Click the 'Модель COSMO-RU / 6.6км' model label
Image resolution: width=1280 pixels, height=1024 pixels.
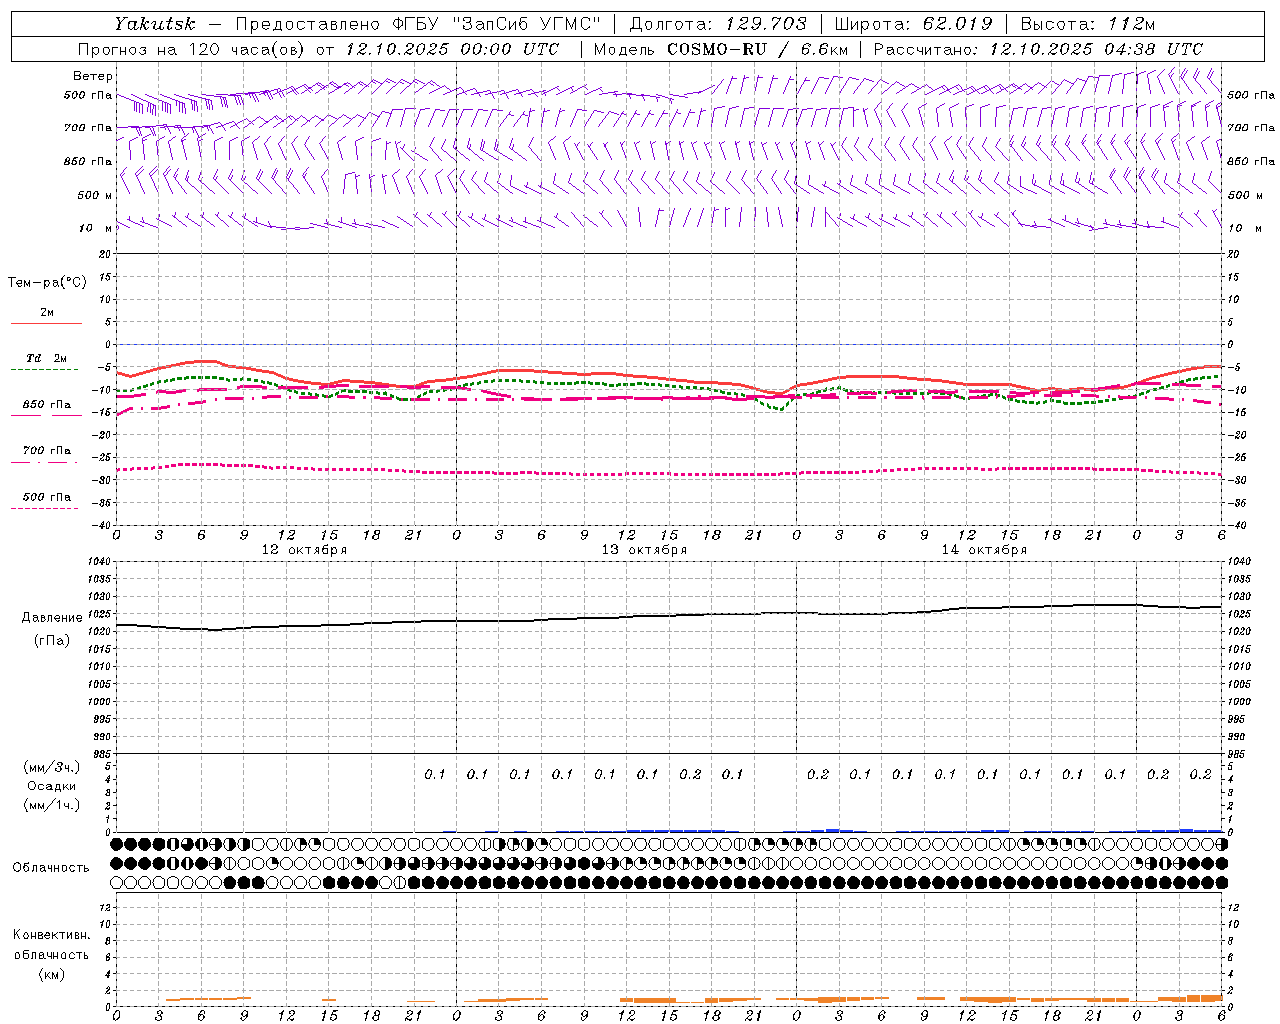721,49
